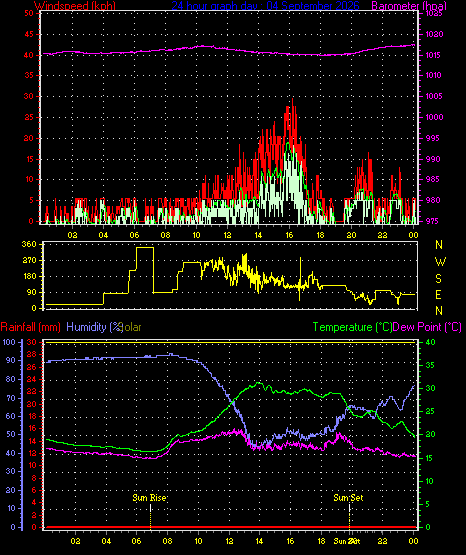Click the N compass label at top
This screenshot has height=555, width=466.
click(439, 245)
